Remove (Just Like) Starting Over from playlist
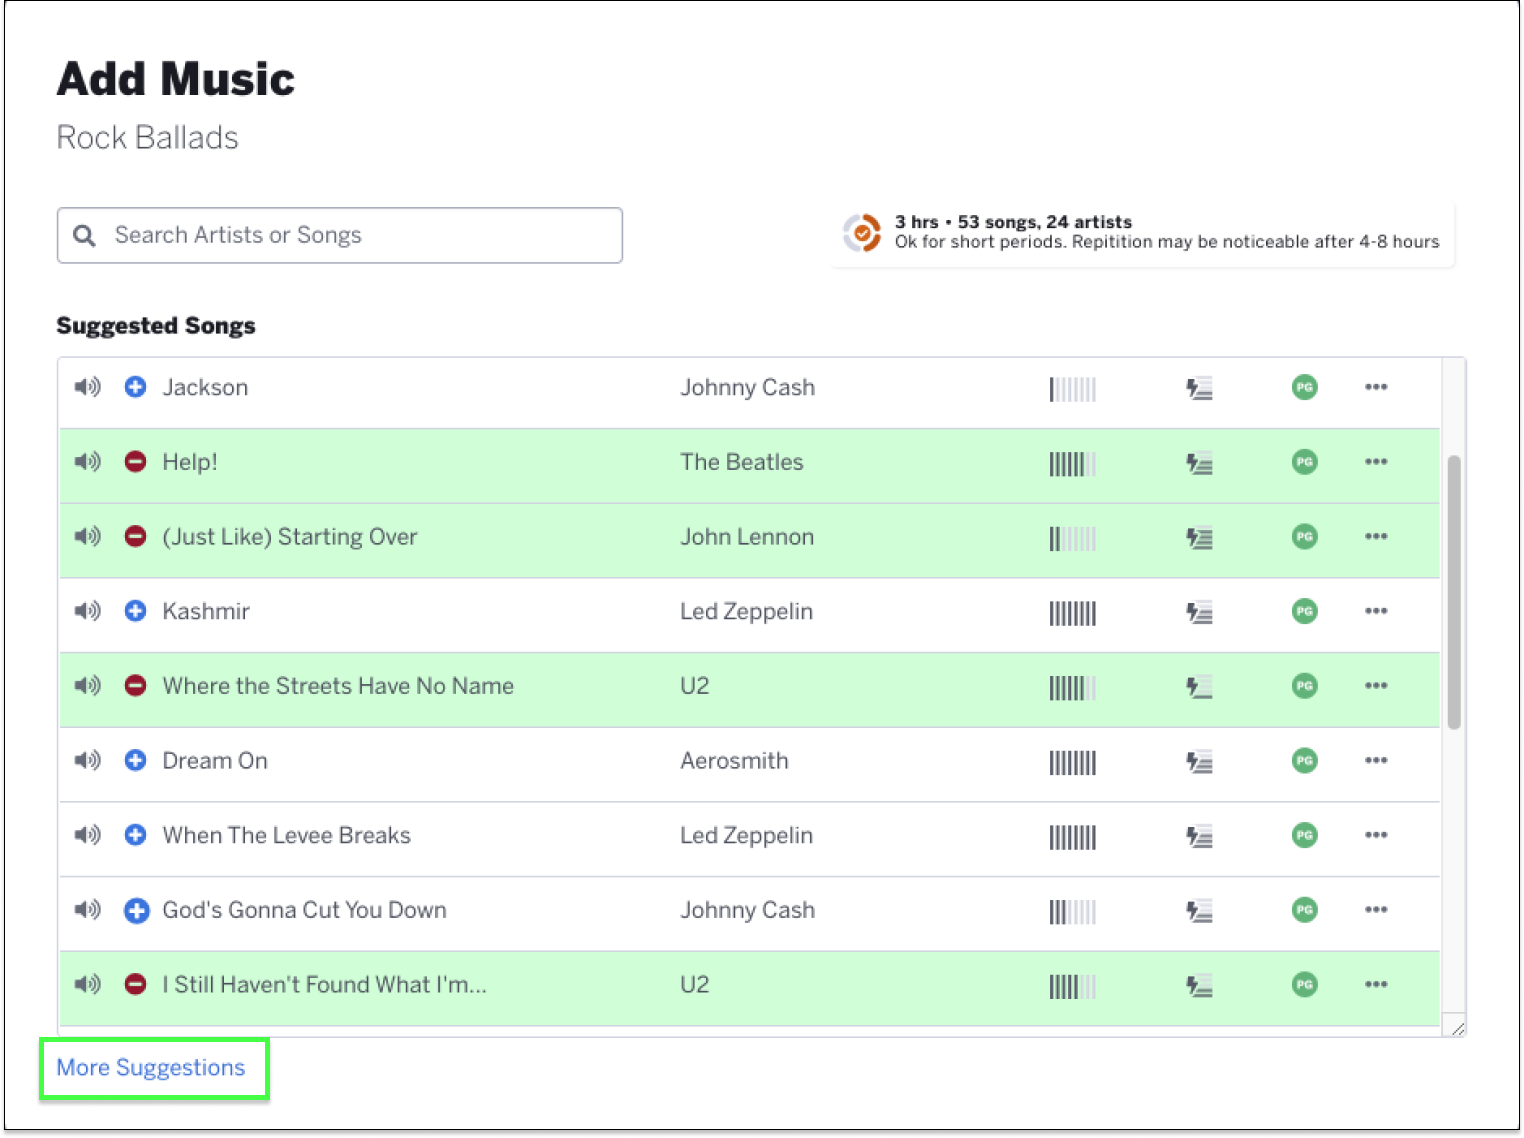This screenshot has height=1138, width=1524. (136, 536)
